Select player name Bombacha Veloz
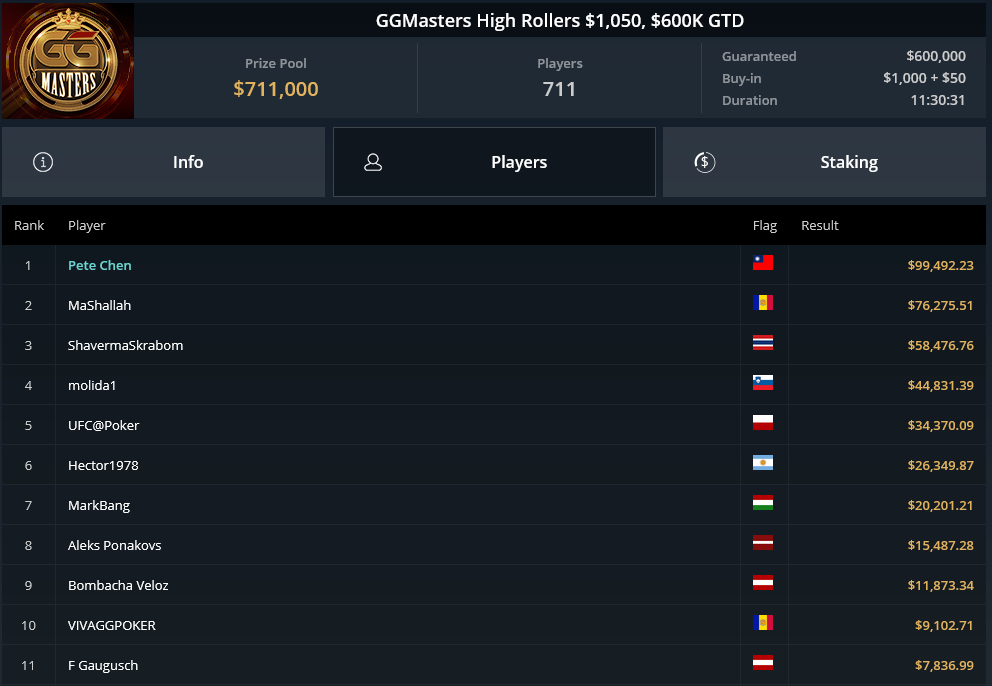992x686 pixels. pos(118,585)
